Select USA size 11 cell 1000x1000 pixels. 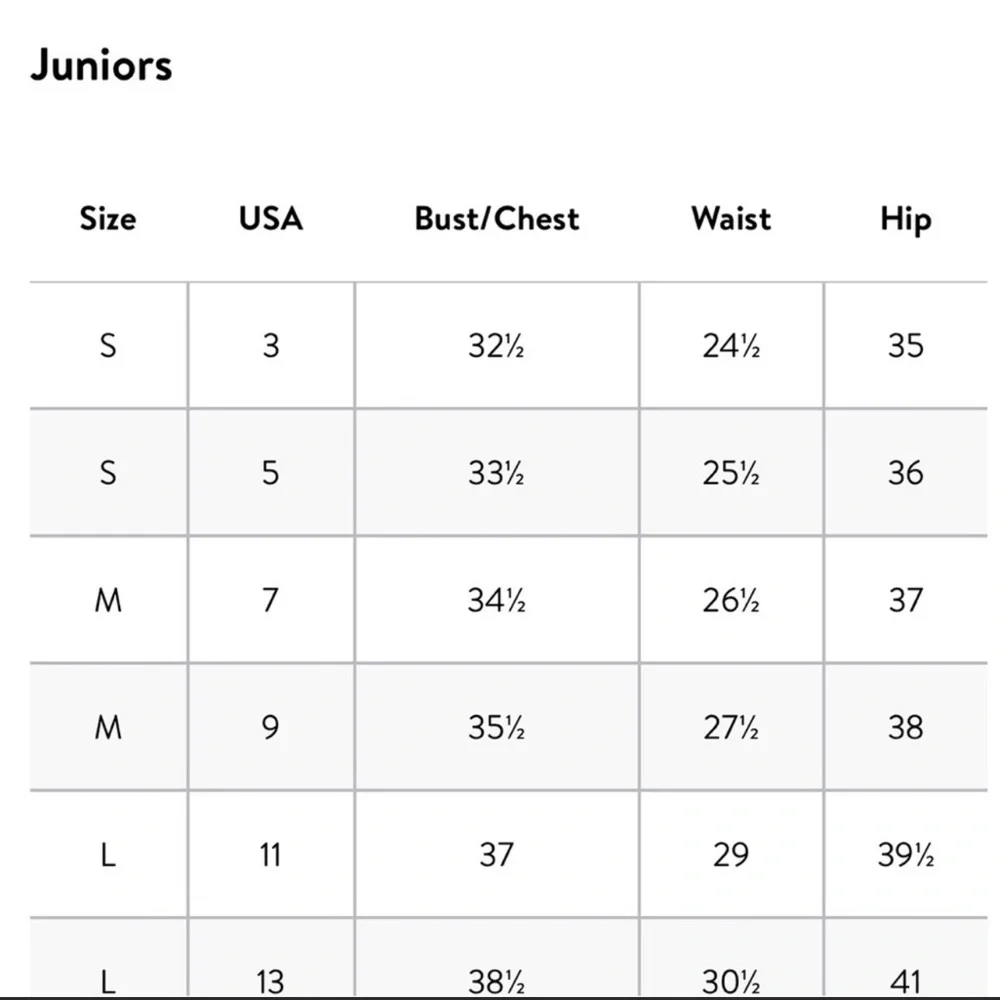pyautogui.click(x=271, y=855)
